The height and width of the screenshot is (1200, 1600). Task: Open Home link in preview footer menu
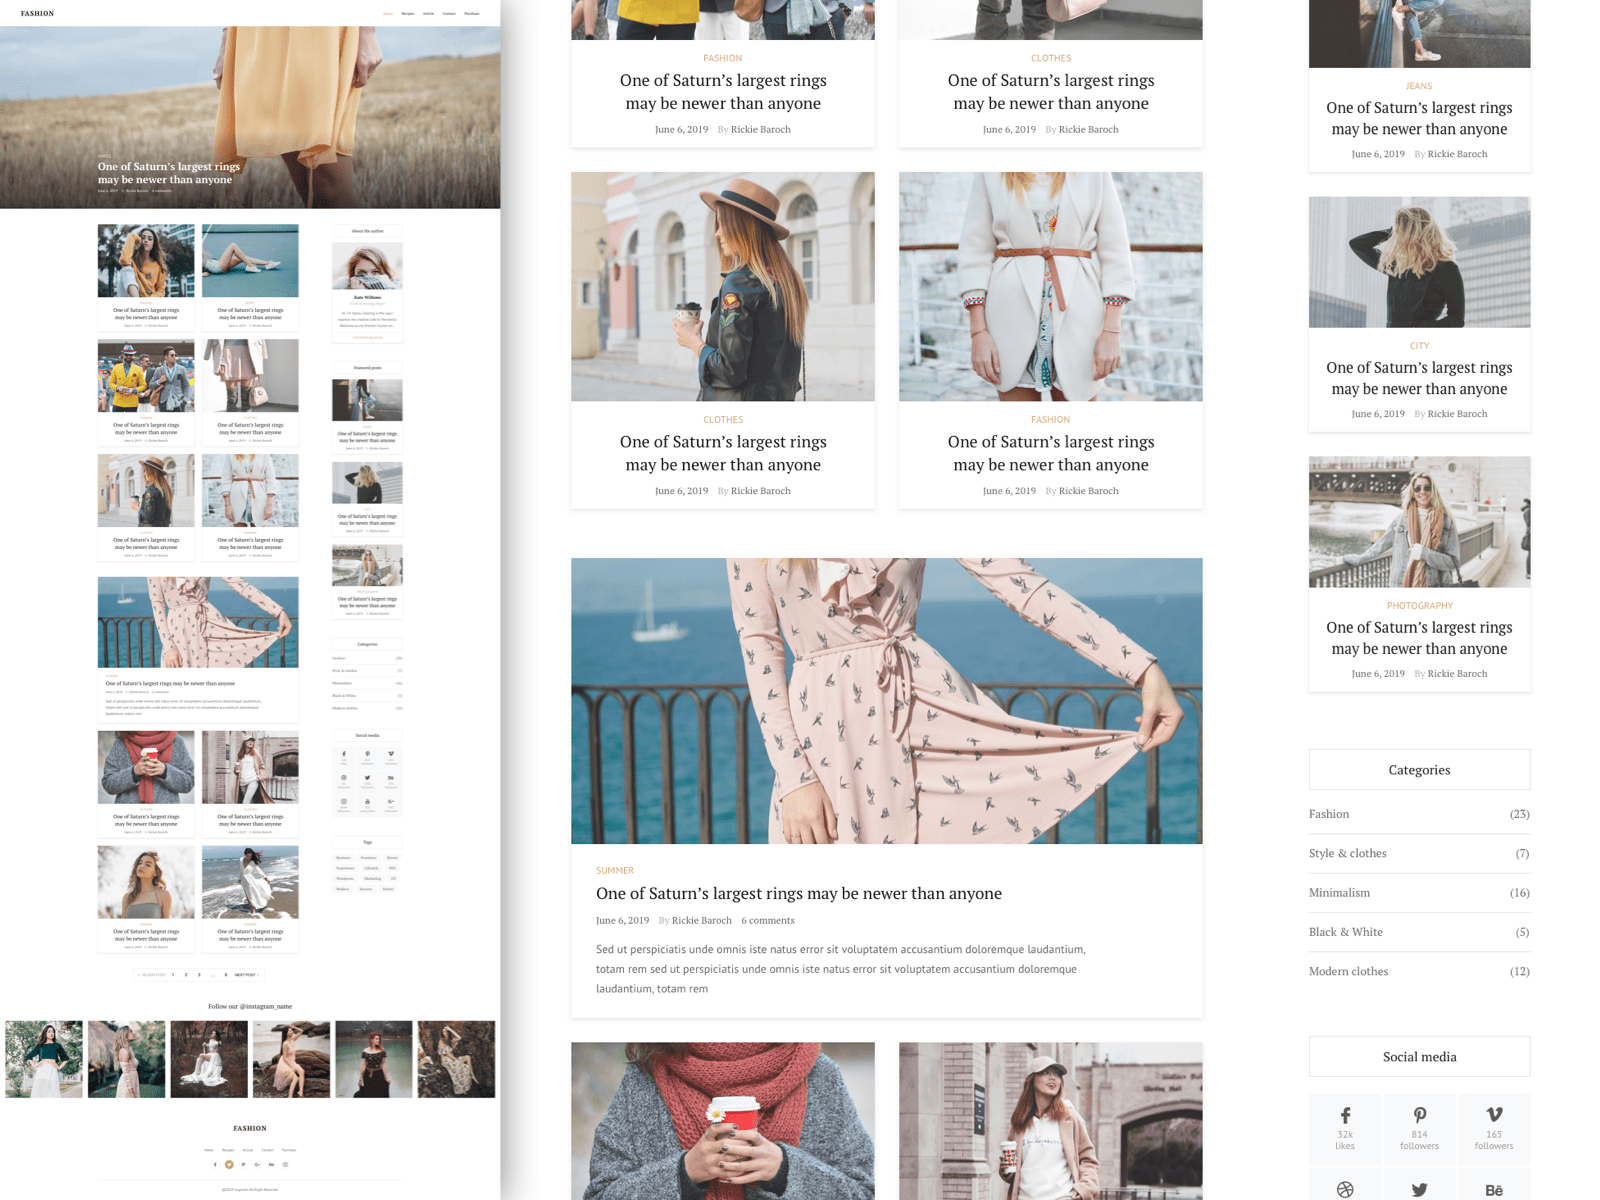[x=209, y=1150]
